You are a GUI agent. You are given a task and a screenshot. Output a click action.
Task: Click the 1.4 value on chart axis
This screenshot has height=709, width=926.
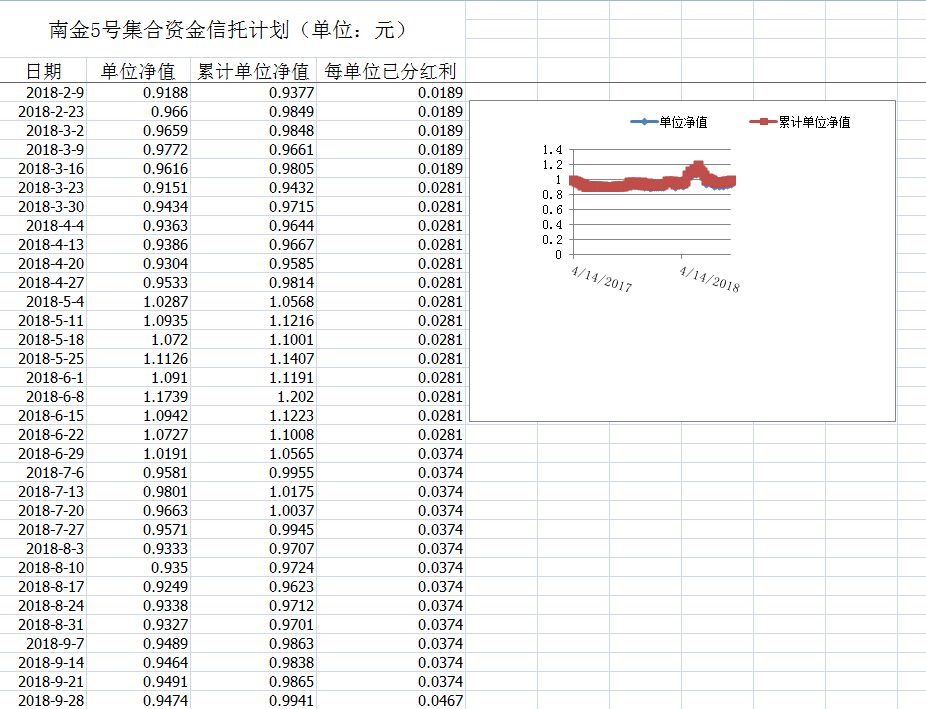552,150
